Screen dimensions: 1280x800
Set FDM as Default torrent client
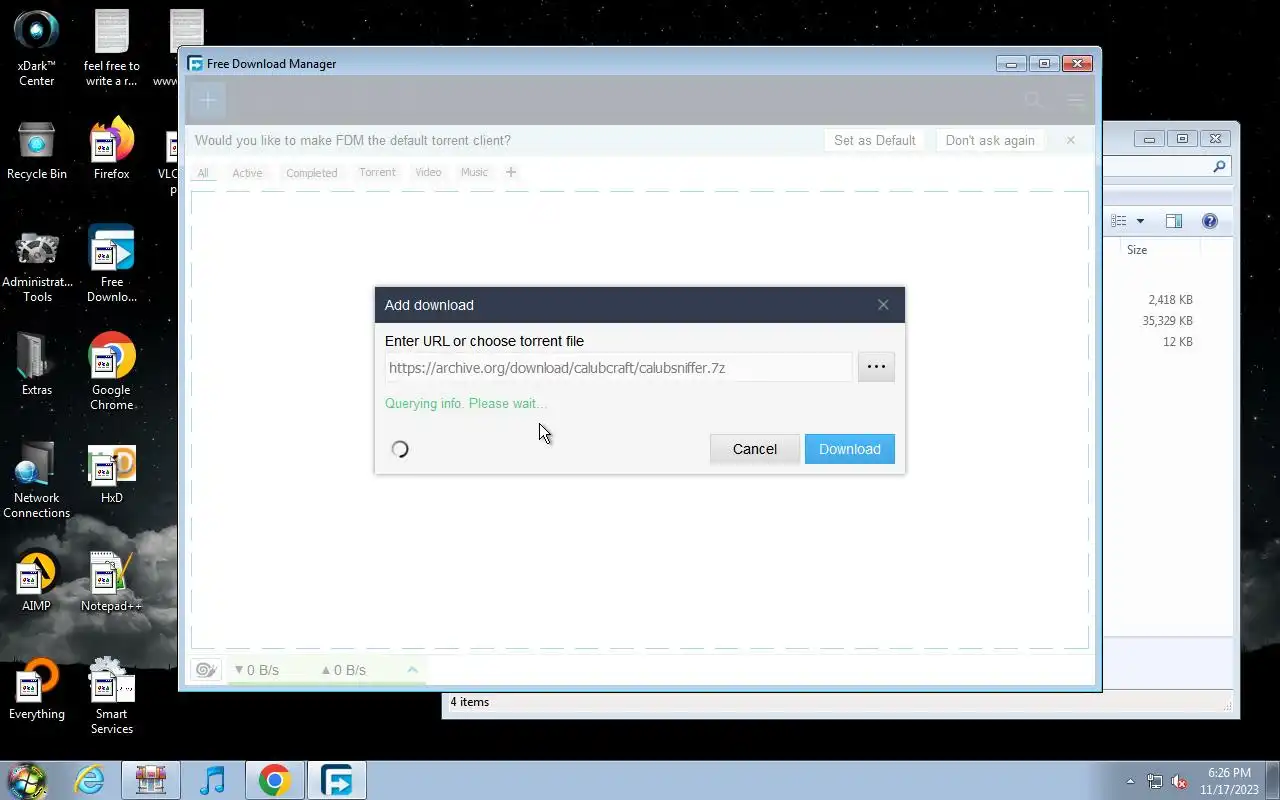[875, 140]
